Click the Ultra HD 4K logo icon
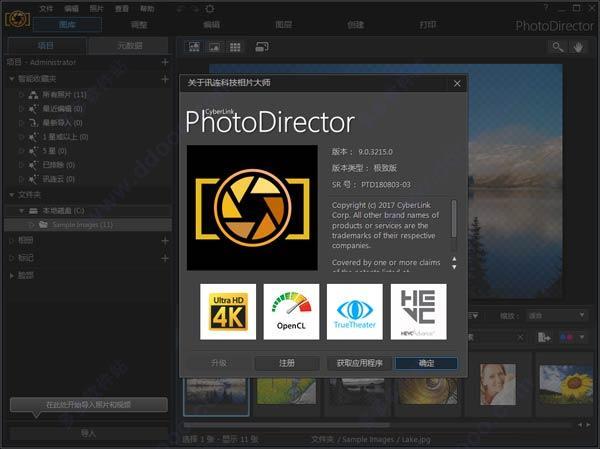Screen dimensions: 600x449 click(x=228, y=312)
